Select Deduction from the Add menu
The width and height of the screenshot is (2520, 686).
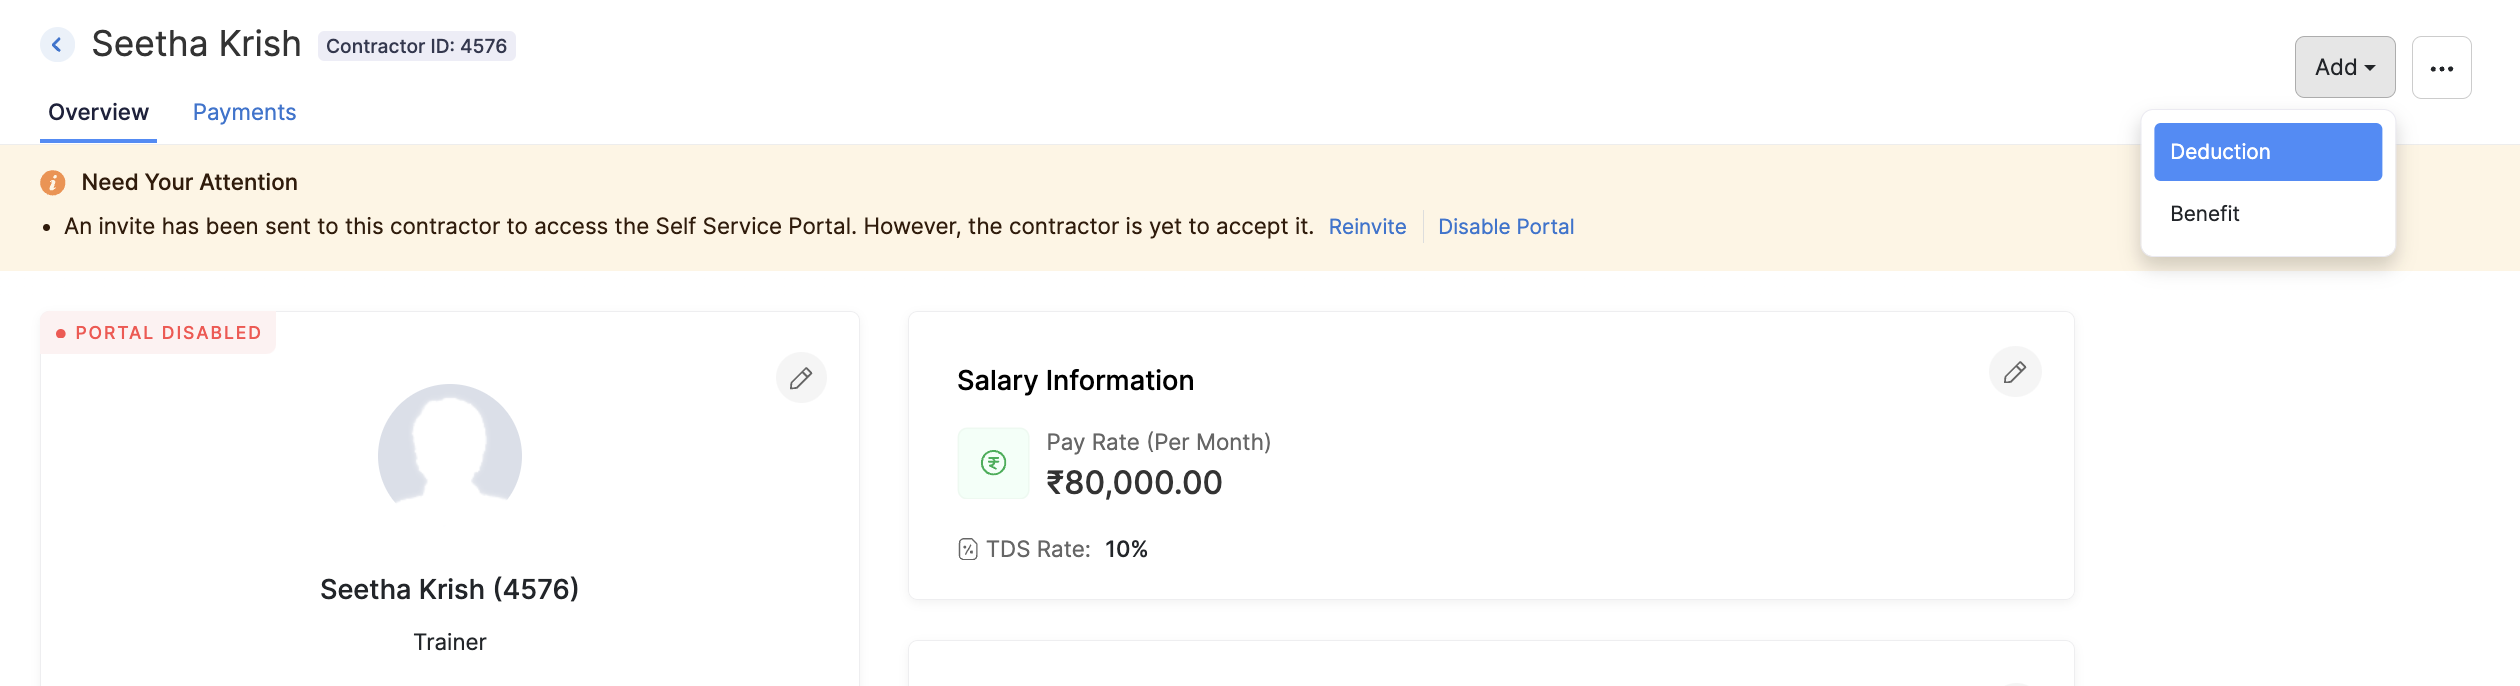2267,152
